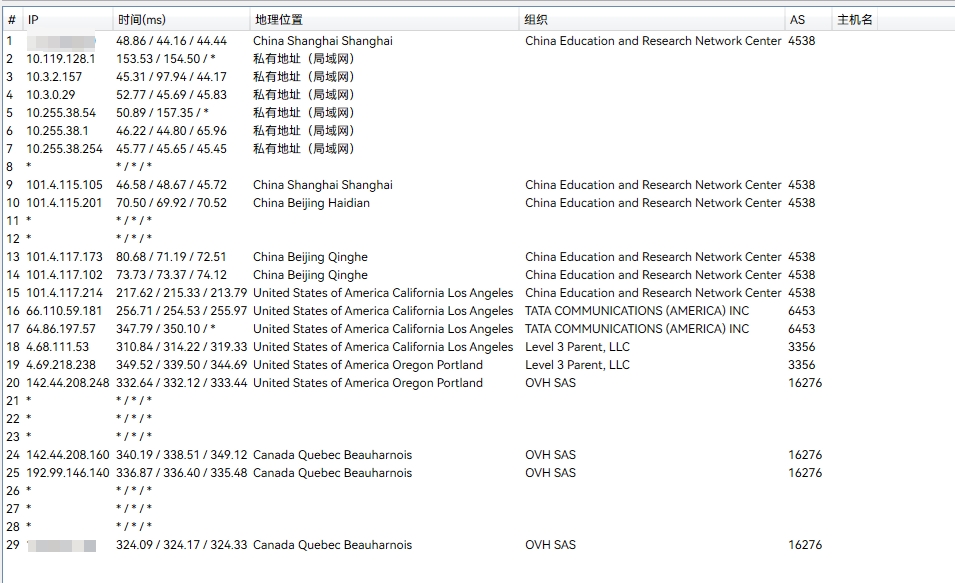Select the hop with IP 10.3.2.157
955x583 pixels.
[x=56, y=77]
